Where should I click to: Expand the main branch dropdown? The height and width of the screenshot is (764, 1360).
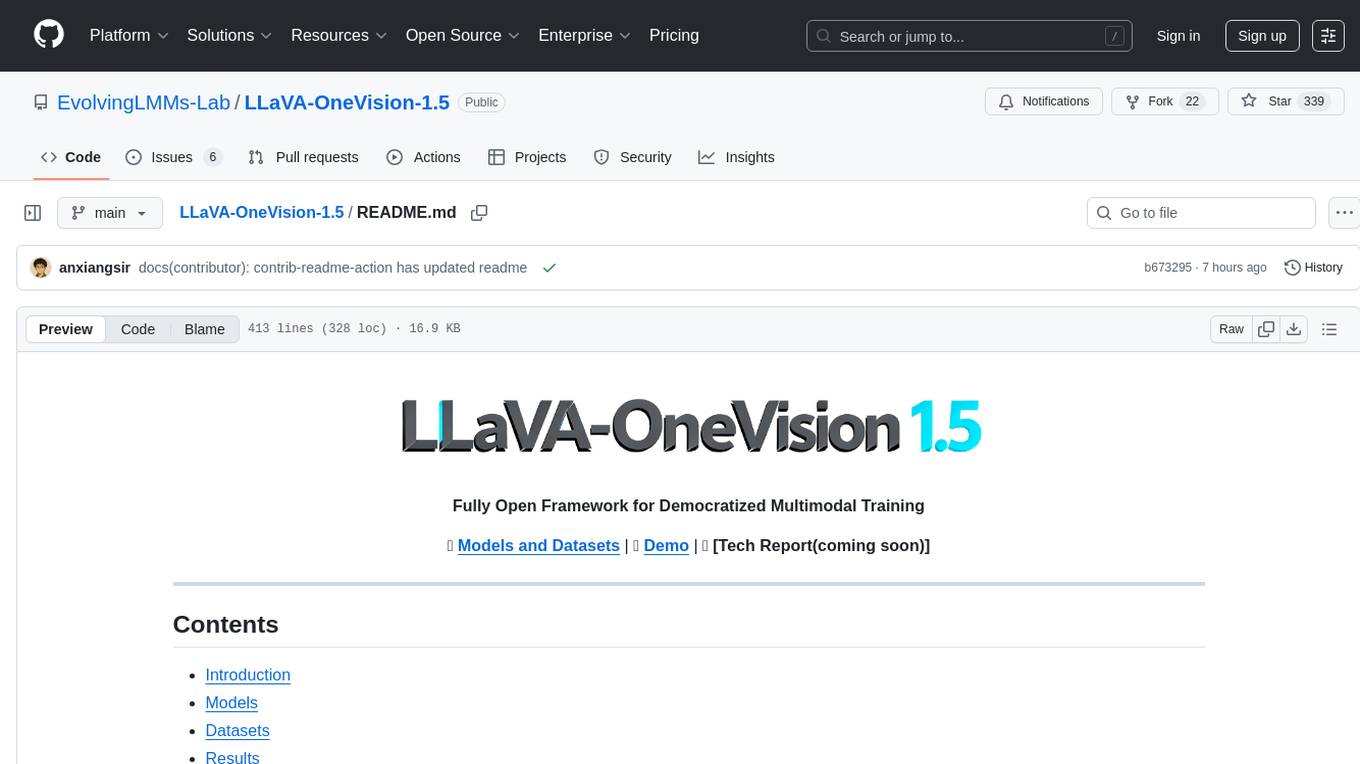(109, 213)
